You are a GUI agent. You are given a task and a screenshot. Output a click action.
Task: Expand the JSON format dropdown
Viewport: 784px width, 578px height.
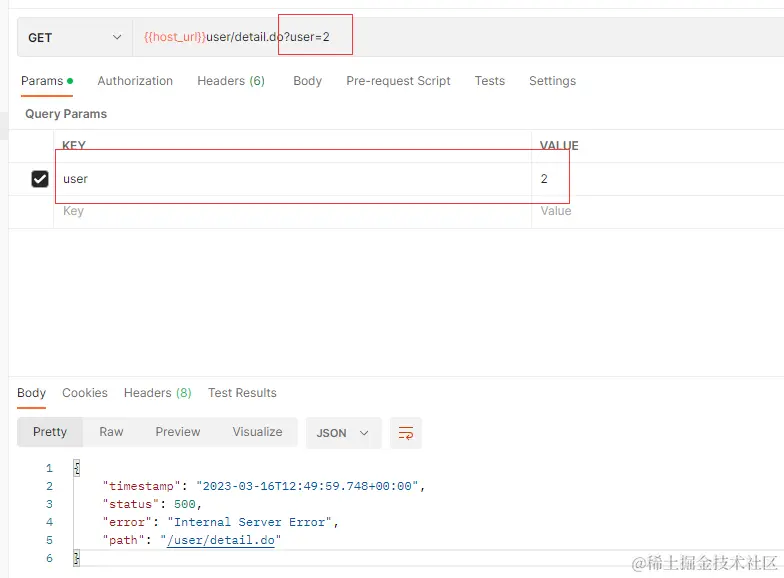click(344, 433)
